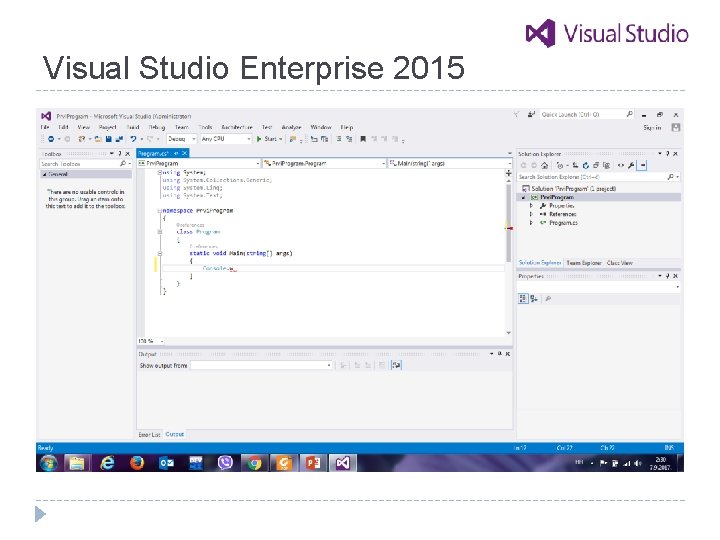Collapse the Main method code block
720x540 pixels.
click(160, 253)
